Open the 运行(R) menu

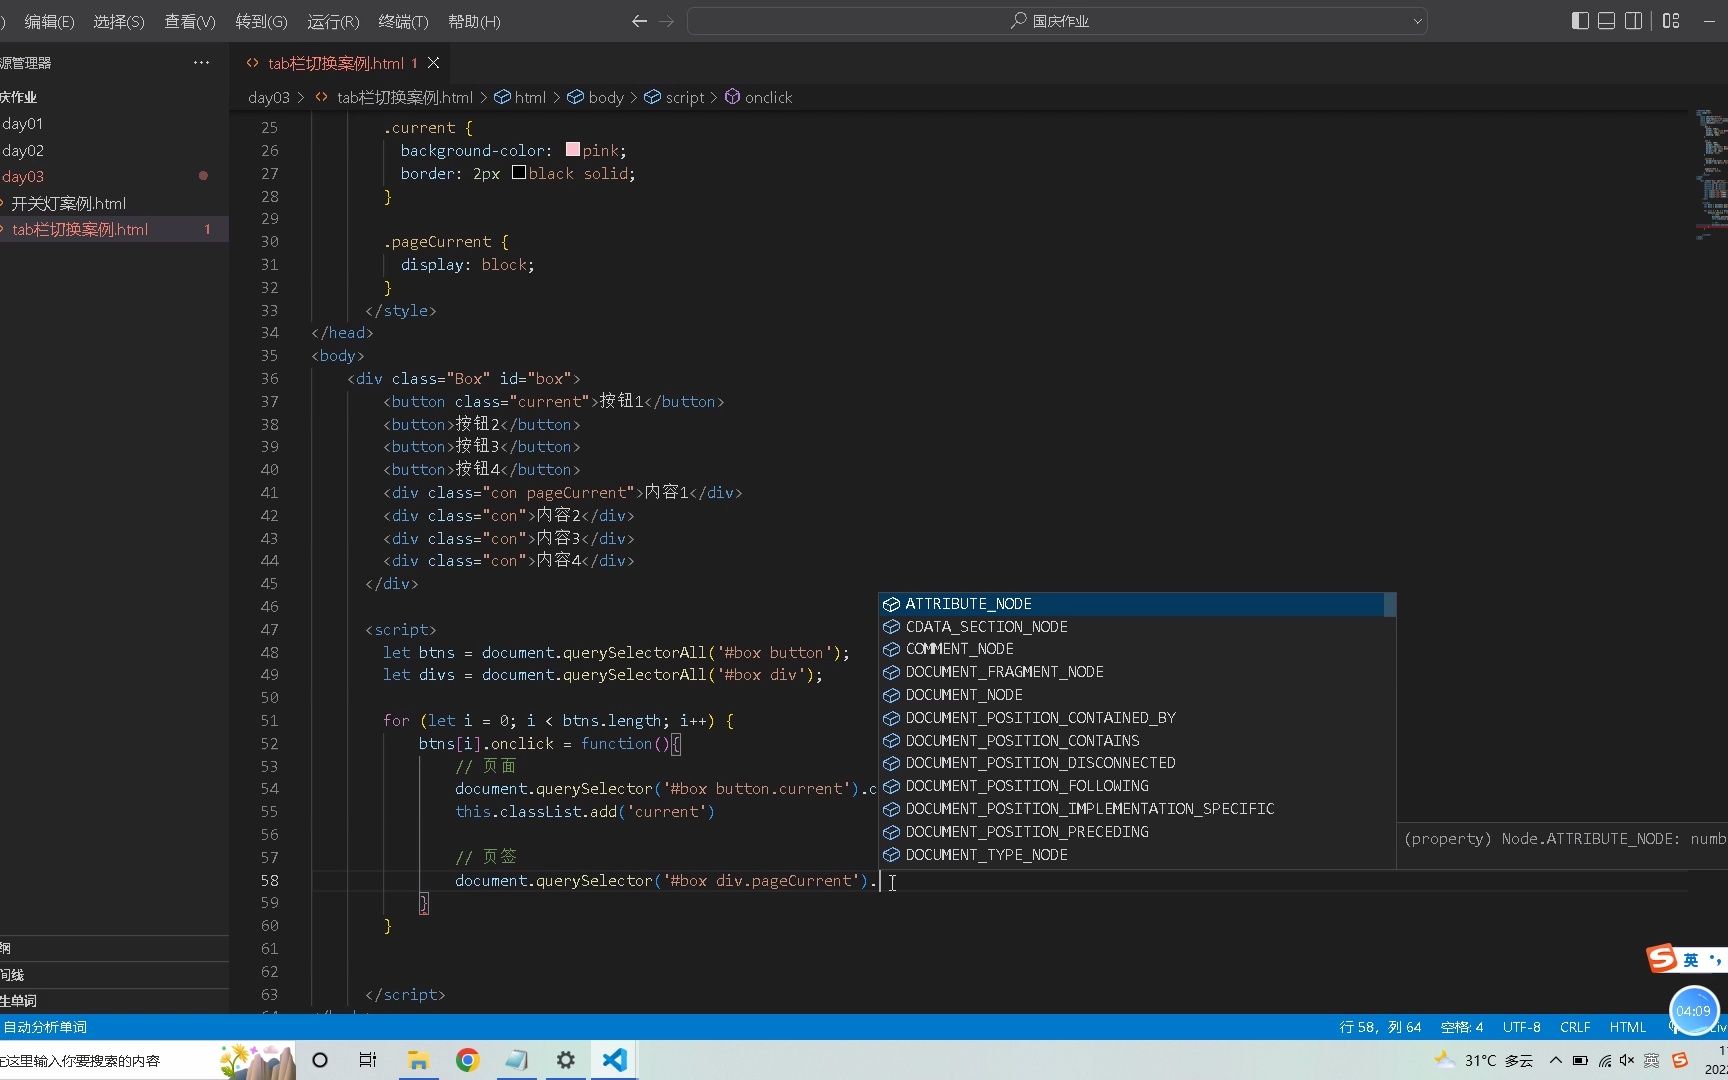point(333,21)
